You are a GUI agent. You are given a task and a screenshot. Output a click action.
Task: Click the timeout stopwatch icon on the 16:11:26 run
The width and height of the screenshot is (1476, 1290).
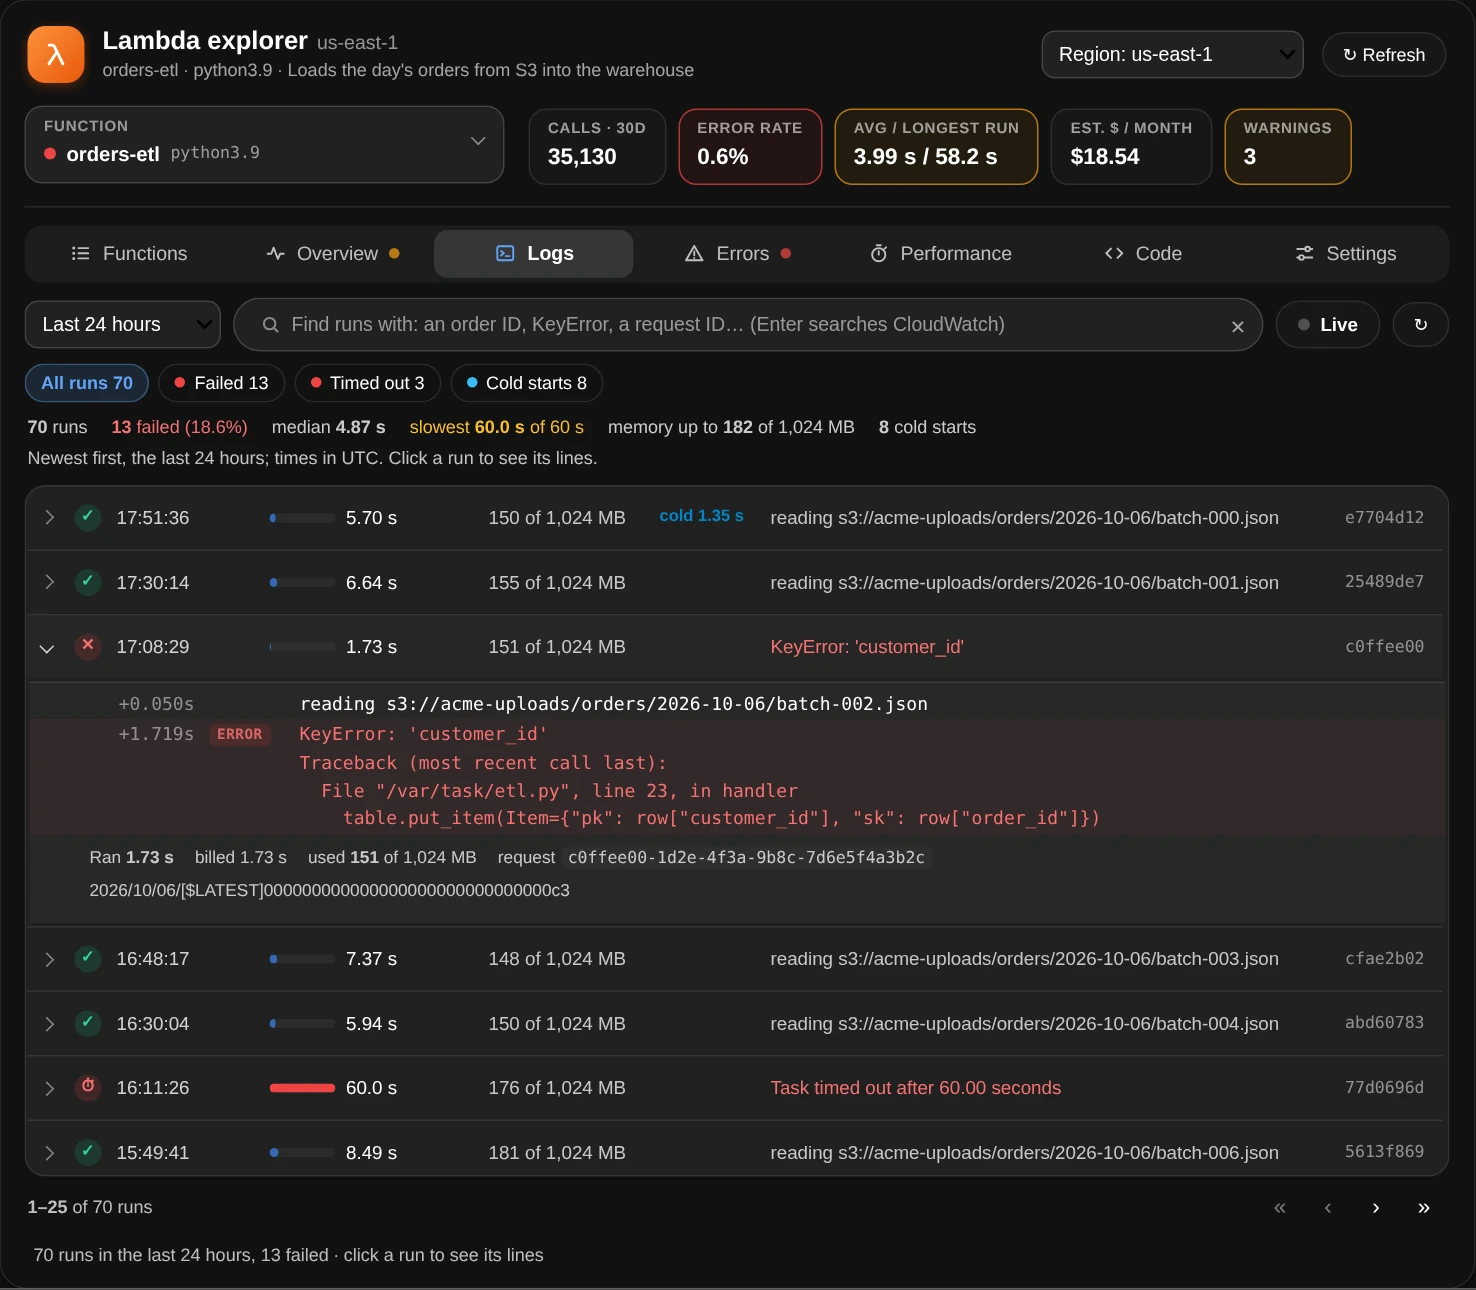pyautogui.click(x=88, y=1087)
